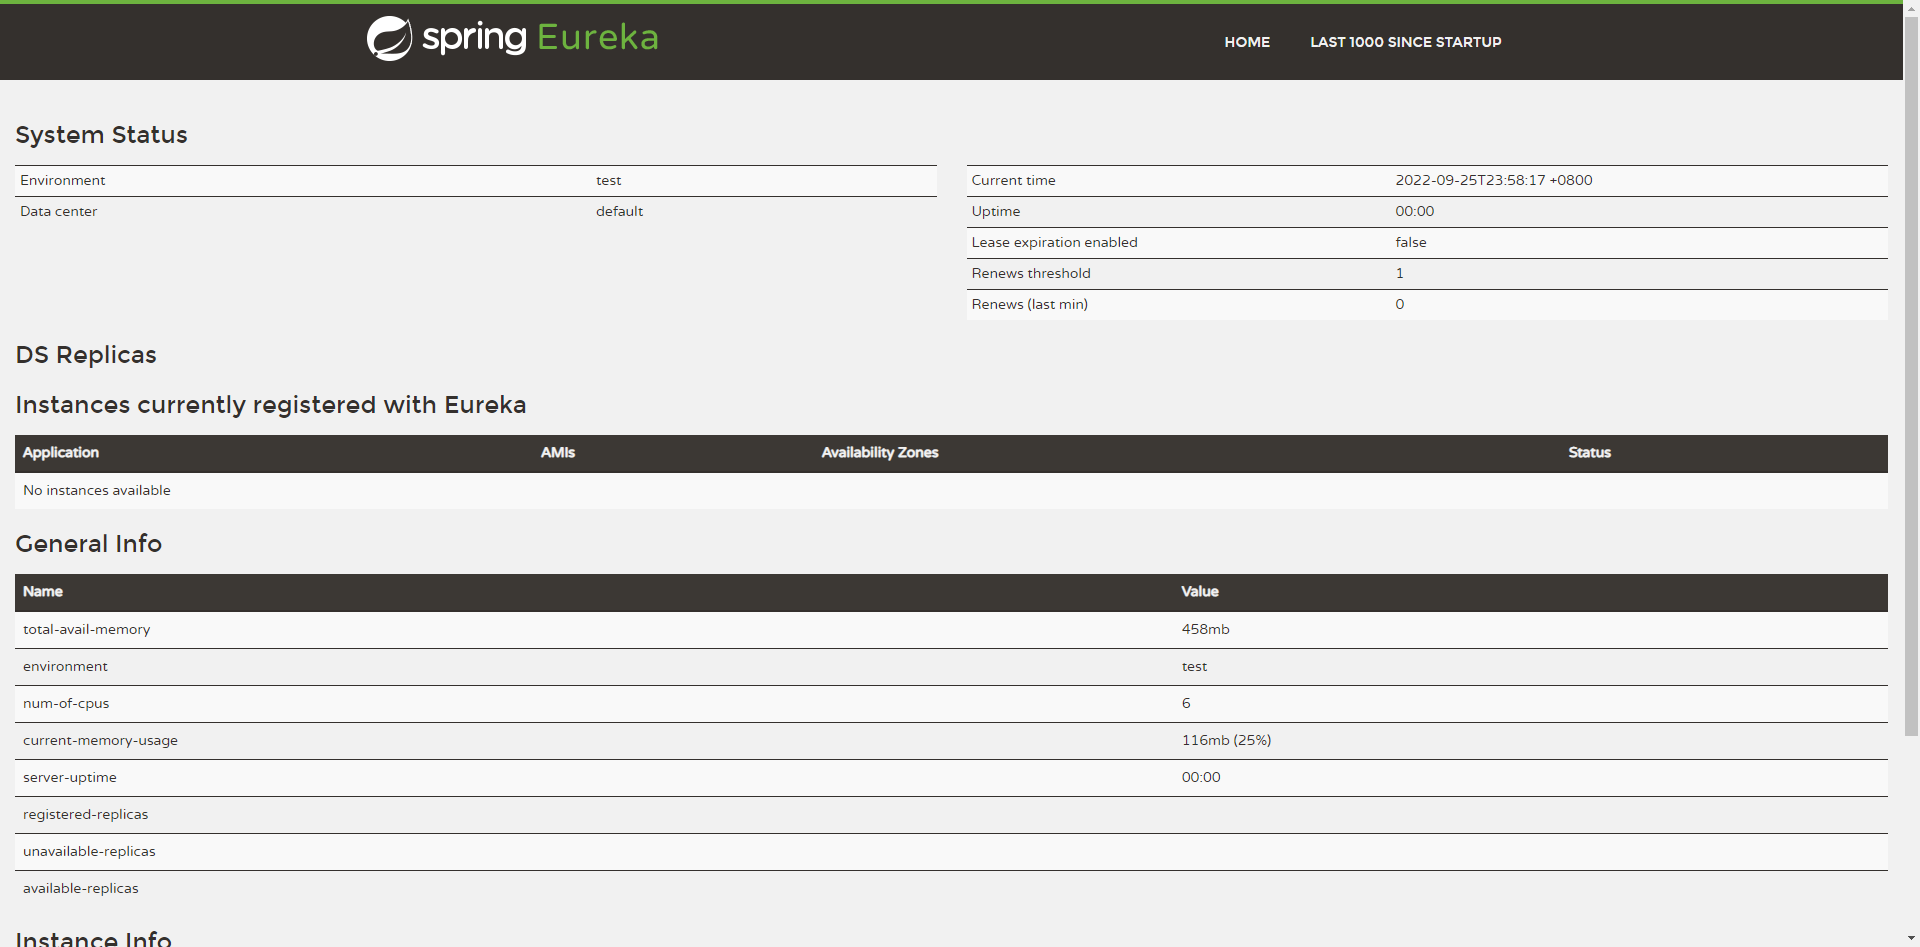1920x947 pixels.
Task: Select the "Lease expiration enabled" label
Action: point(1054,242)
